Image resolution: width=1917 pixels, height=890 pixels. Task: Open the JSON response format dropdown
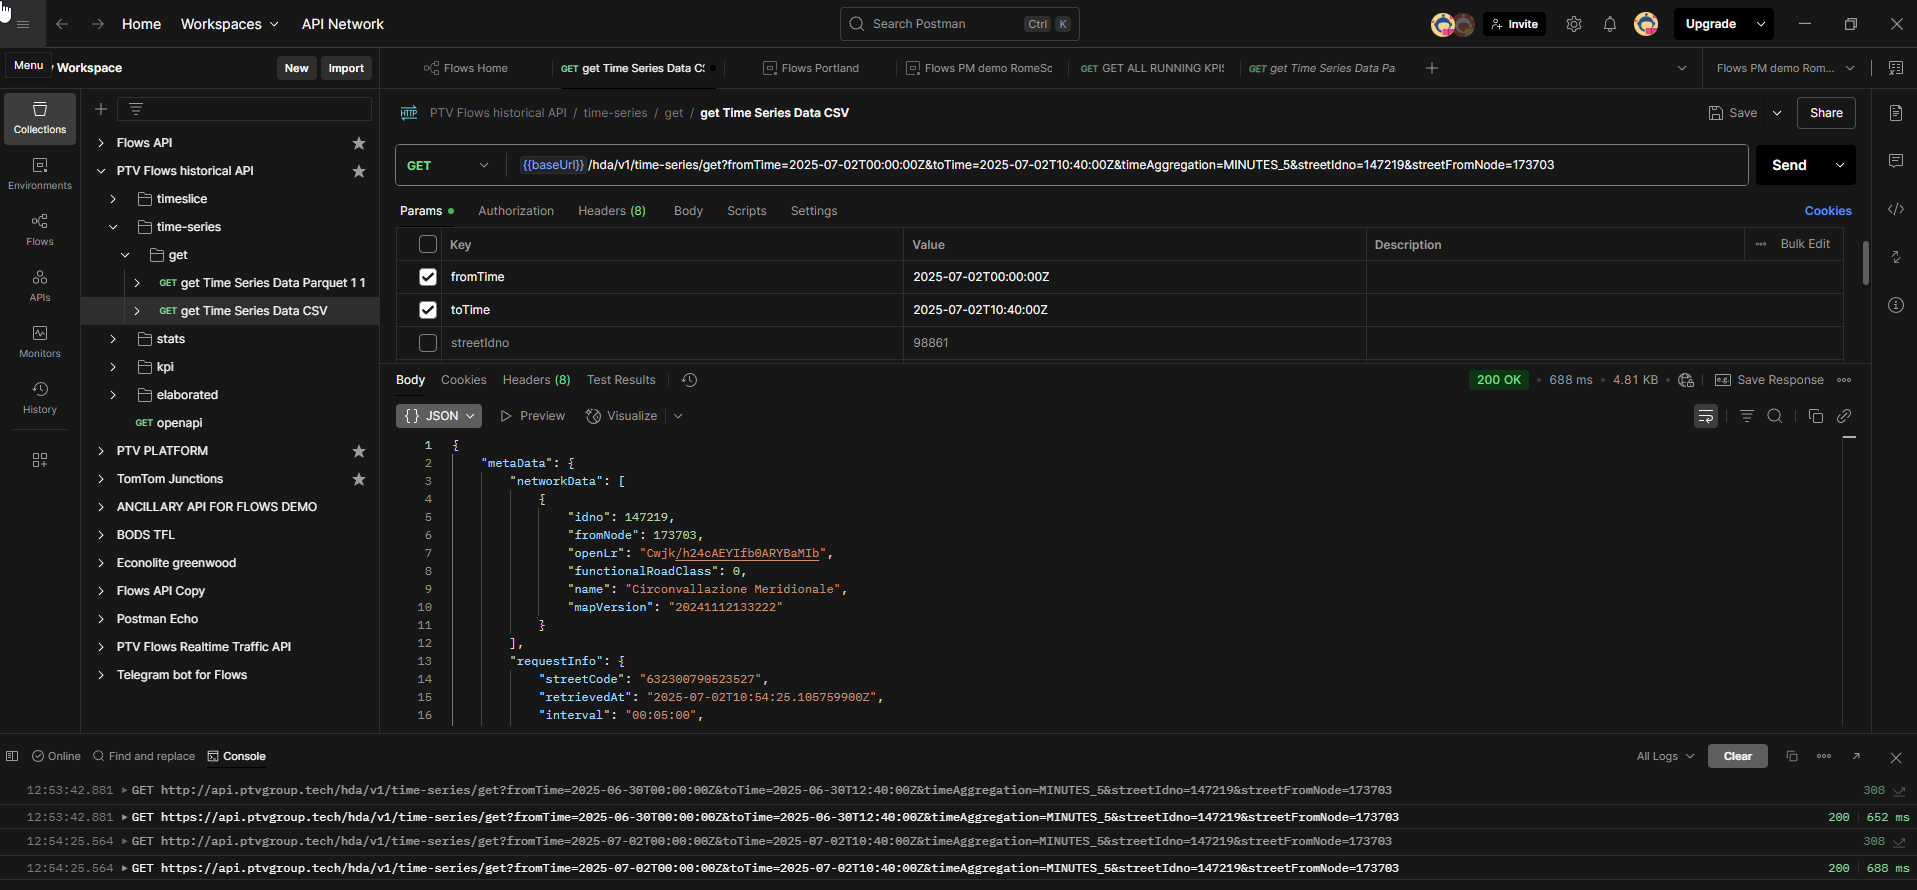click(439, 416)
